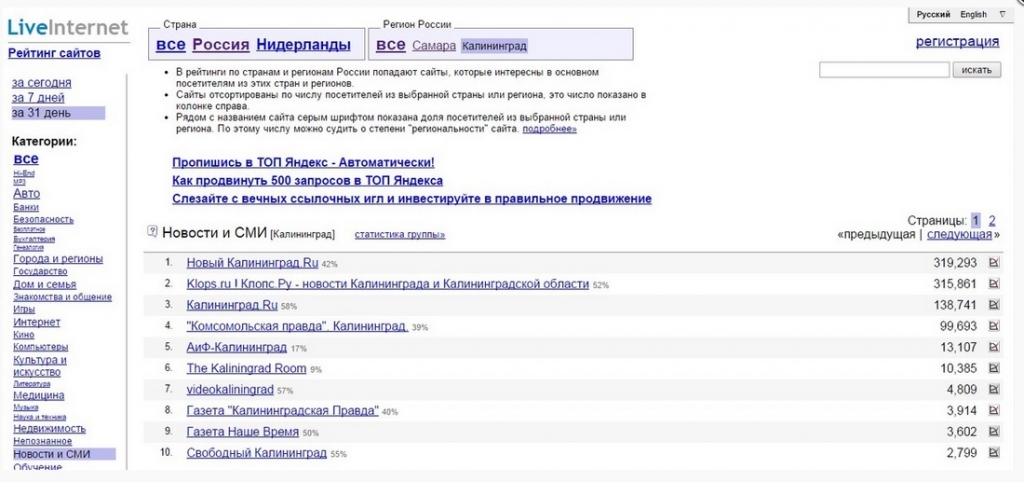Select the Непознанное category
The height and width of the screenshot is (482, 1024).
click(x=42, y=442)
